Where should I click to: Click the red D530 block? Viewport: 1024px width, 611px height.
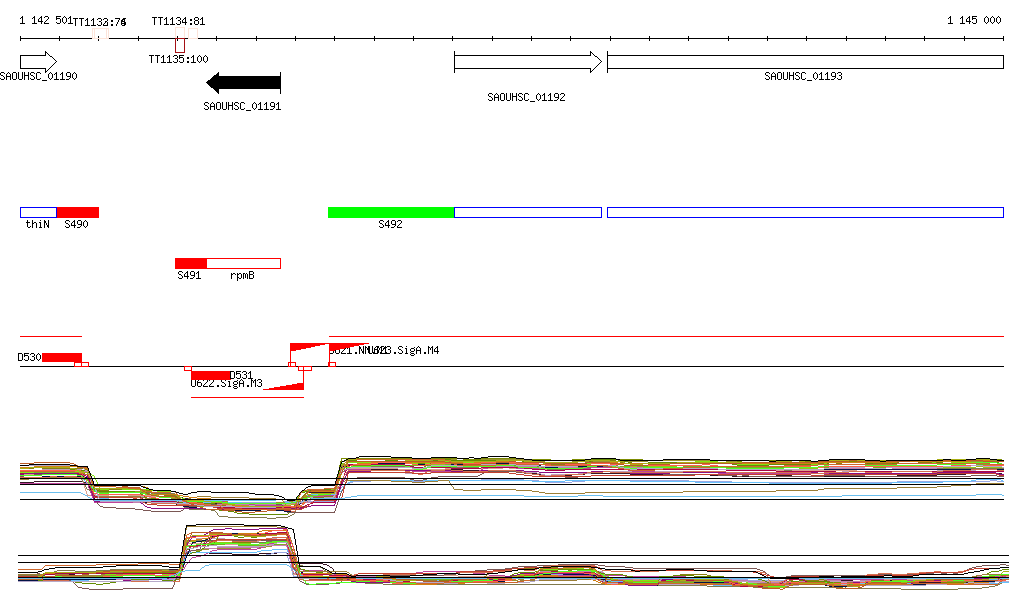pos(61,357)
